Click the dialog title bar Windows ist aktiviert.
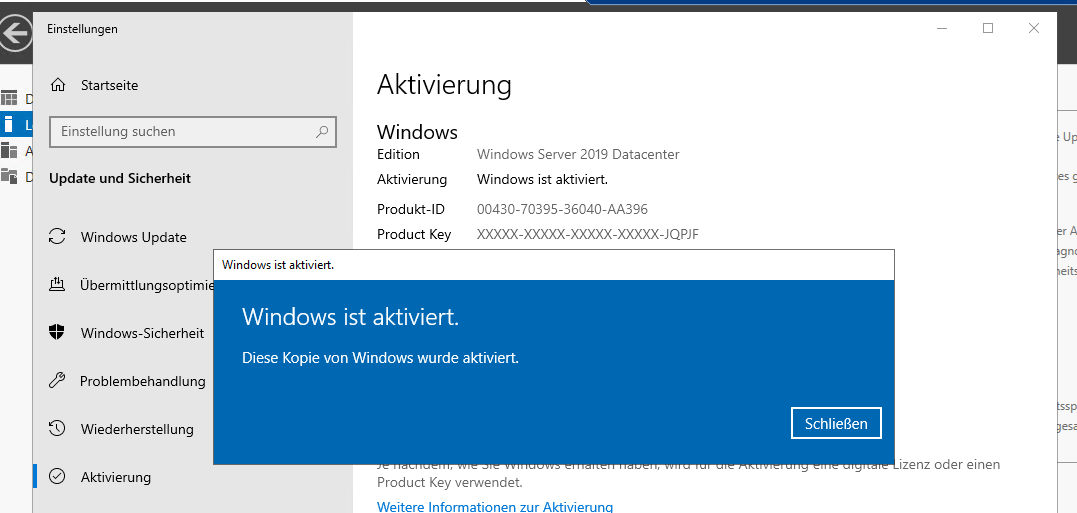 (554, 264)
